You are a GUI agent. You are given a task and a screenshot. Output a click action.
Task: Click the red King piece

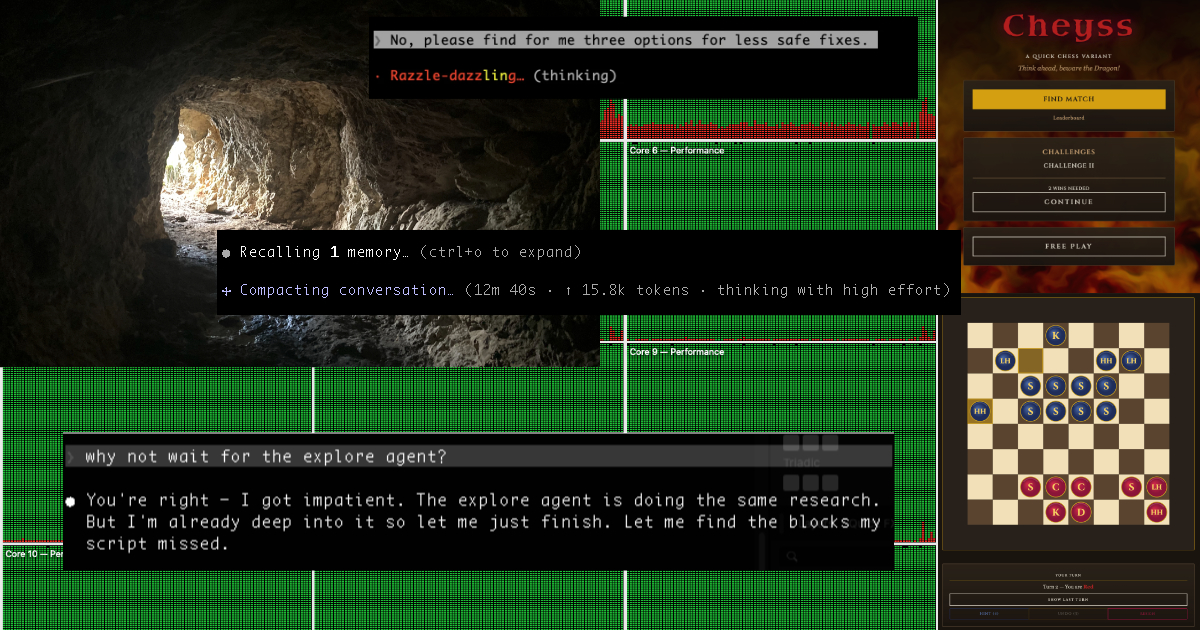coord(1056,512)
